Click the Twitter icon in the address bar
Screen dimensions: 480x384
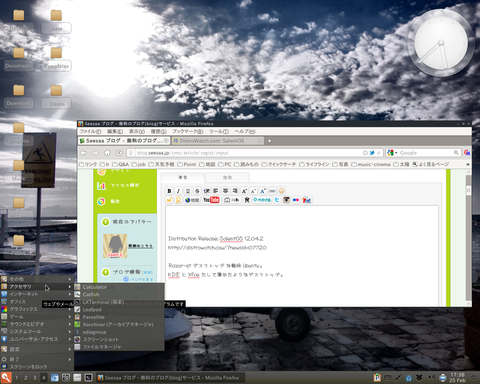click(x=372, y=153)
